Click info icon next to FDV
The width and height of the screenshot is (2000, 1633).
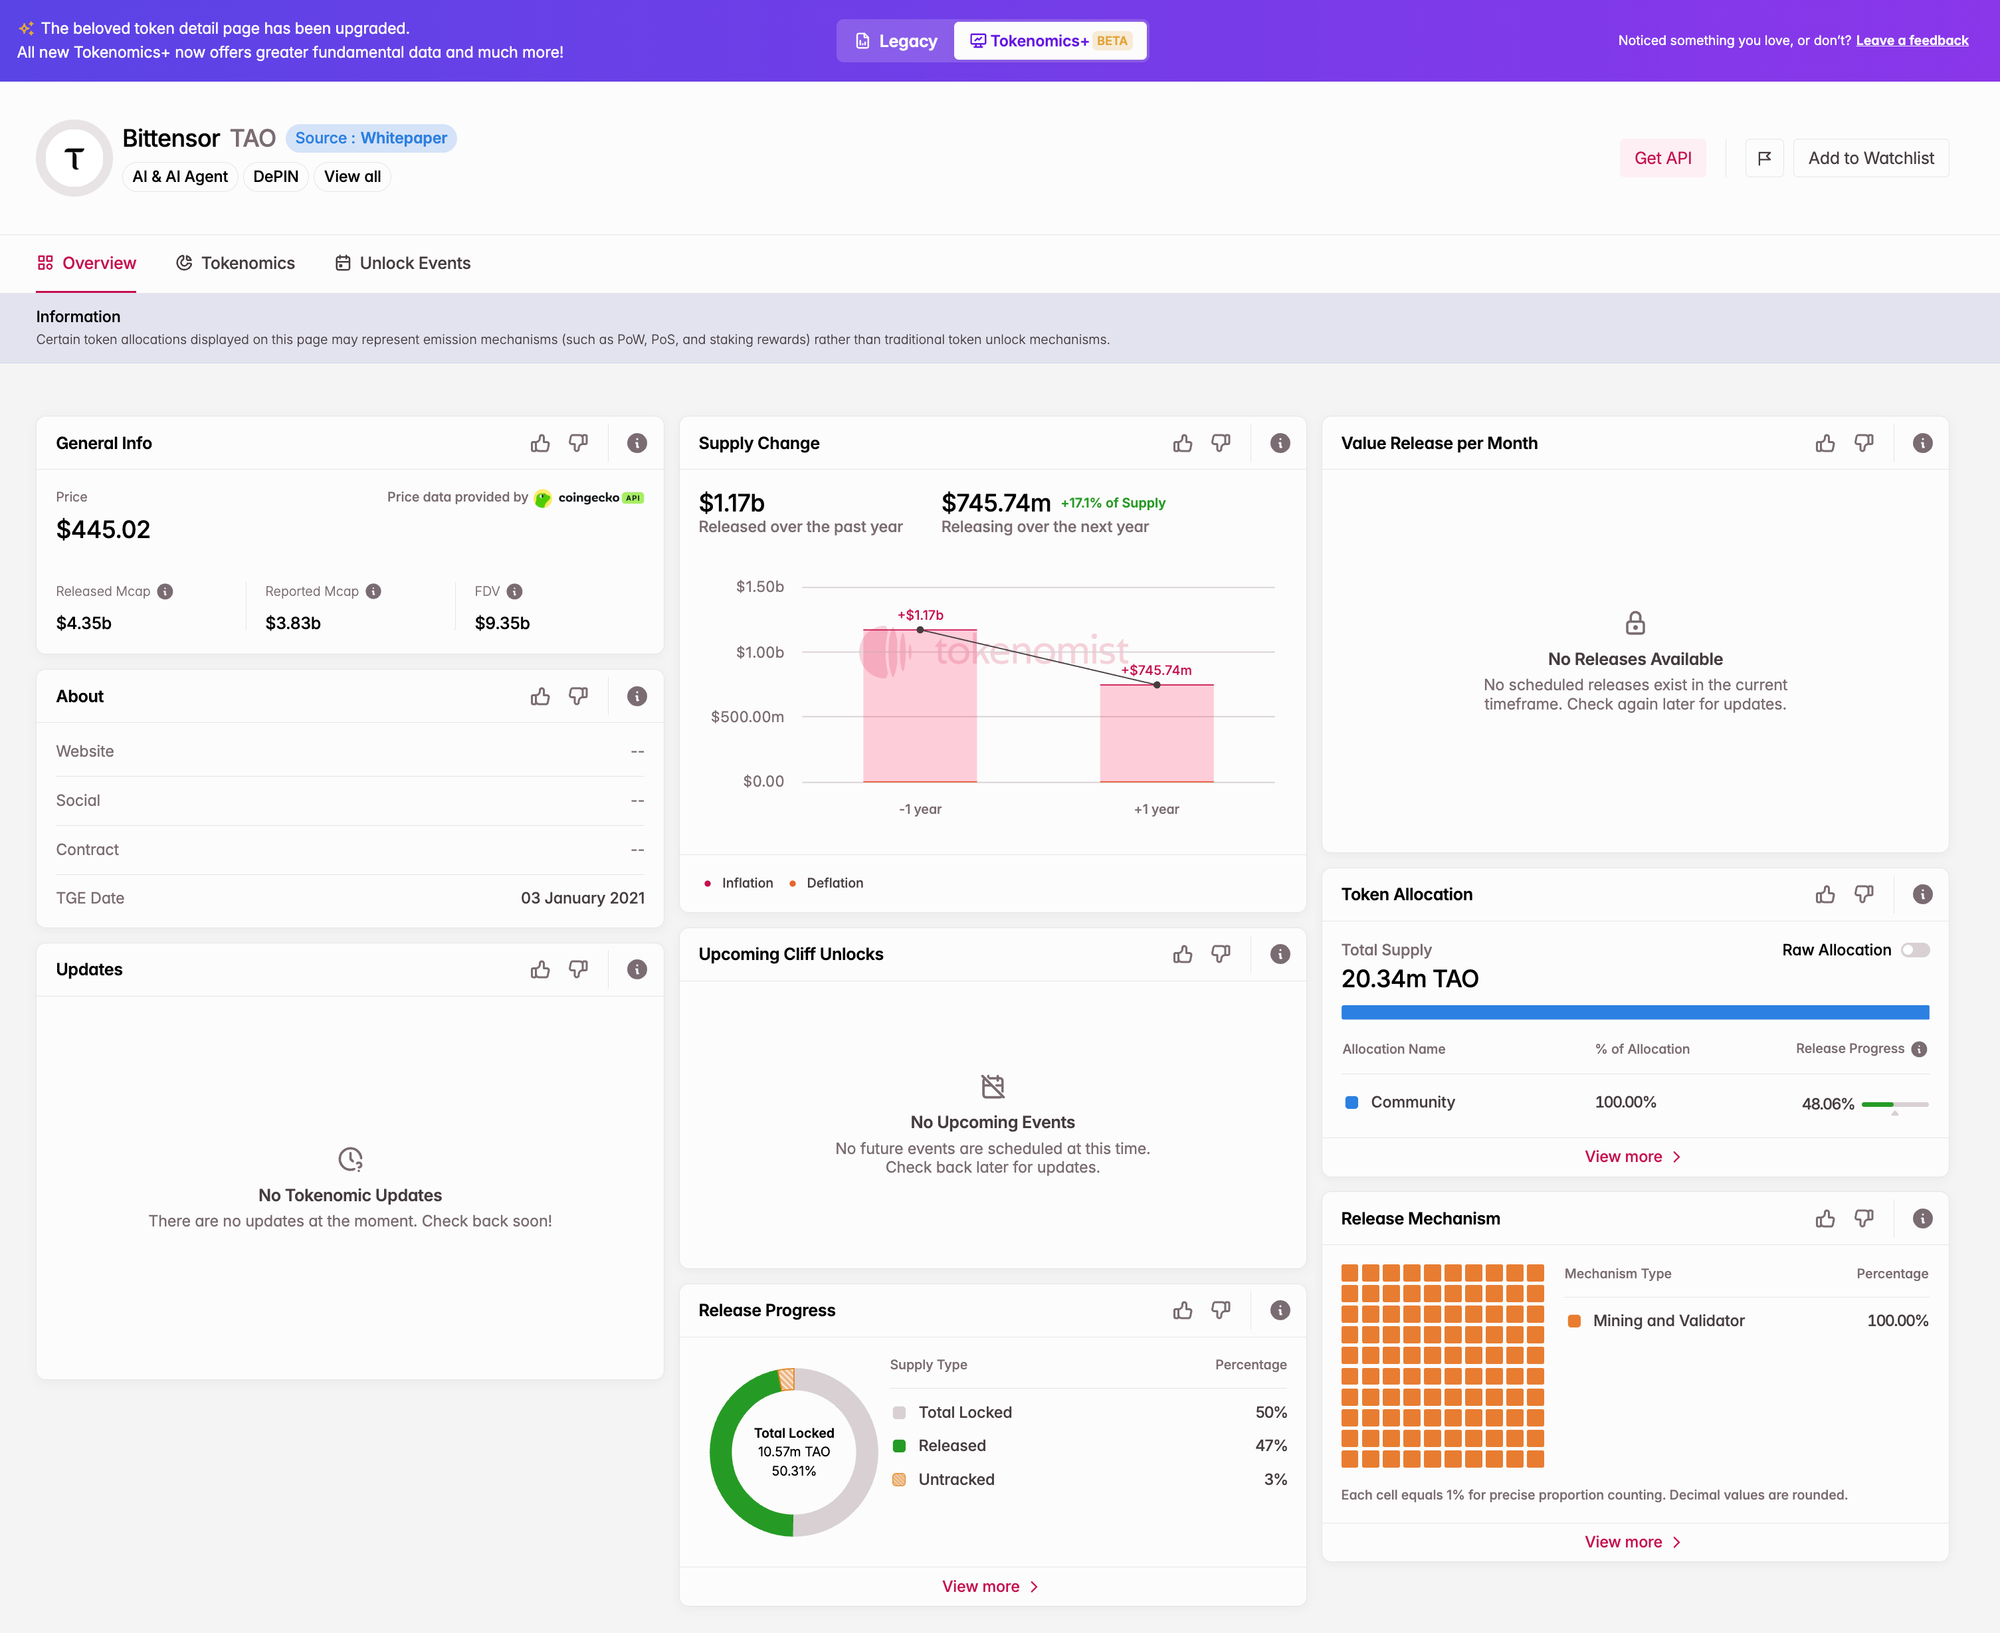[x=515, y=591]
